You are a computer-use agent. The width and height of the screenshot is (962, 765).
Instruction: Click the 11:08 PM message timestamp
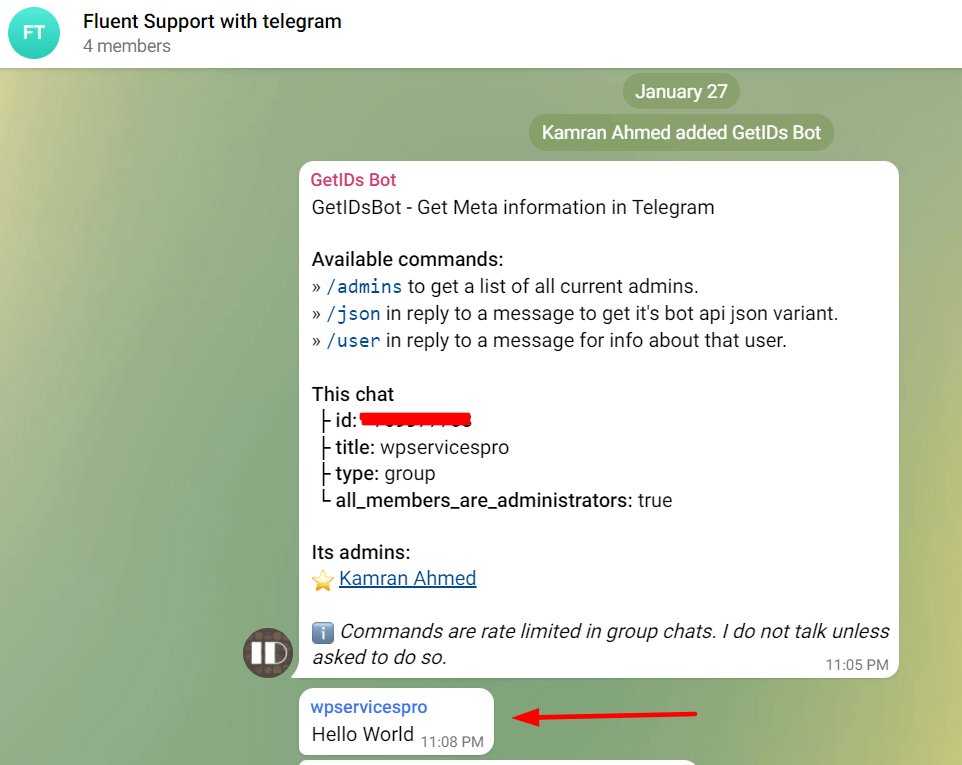click(x=452, y=742)
